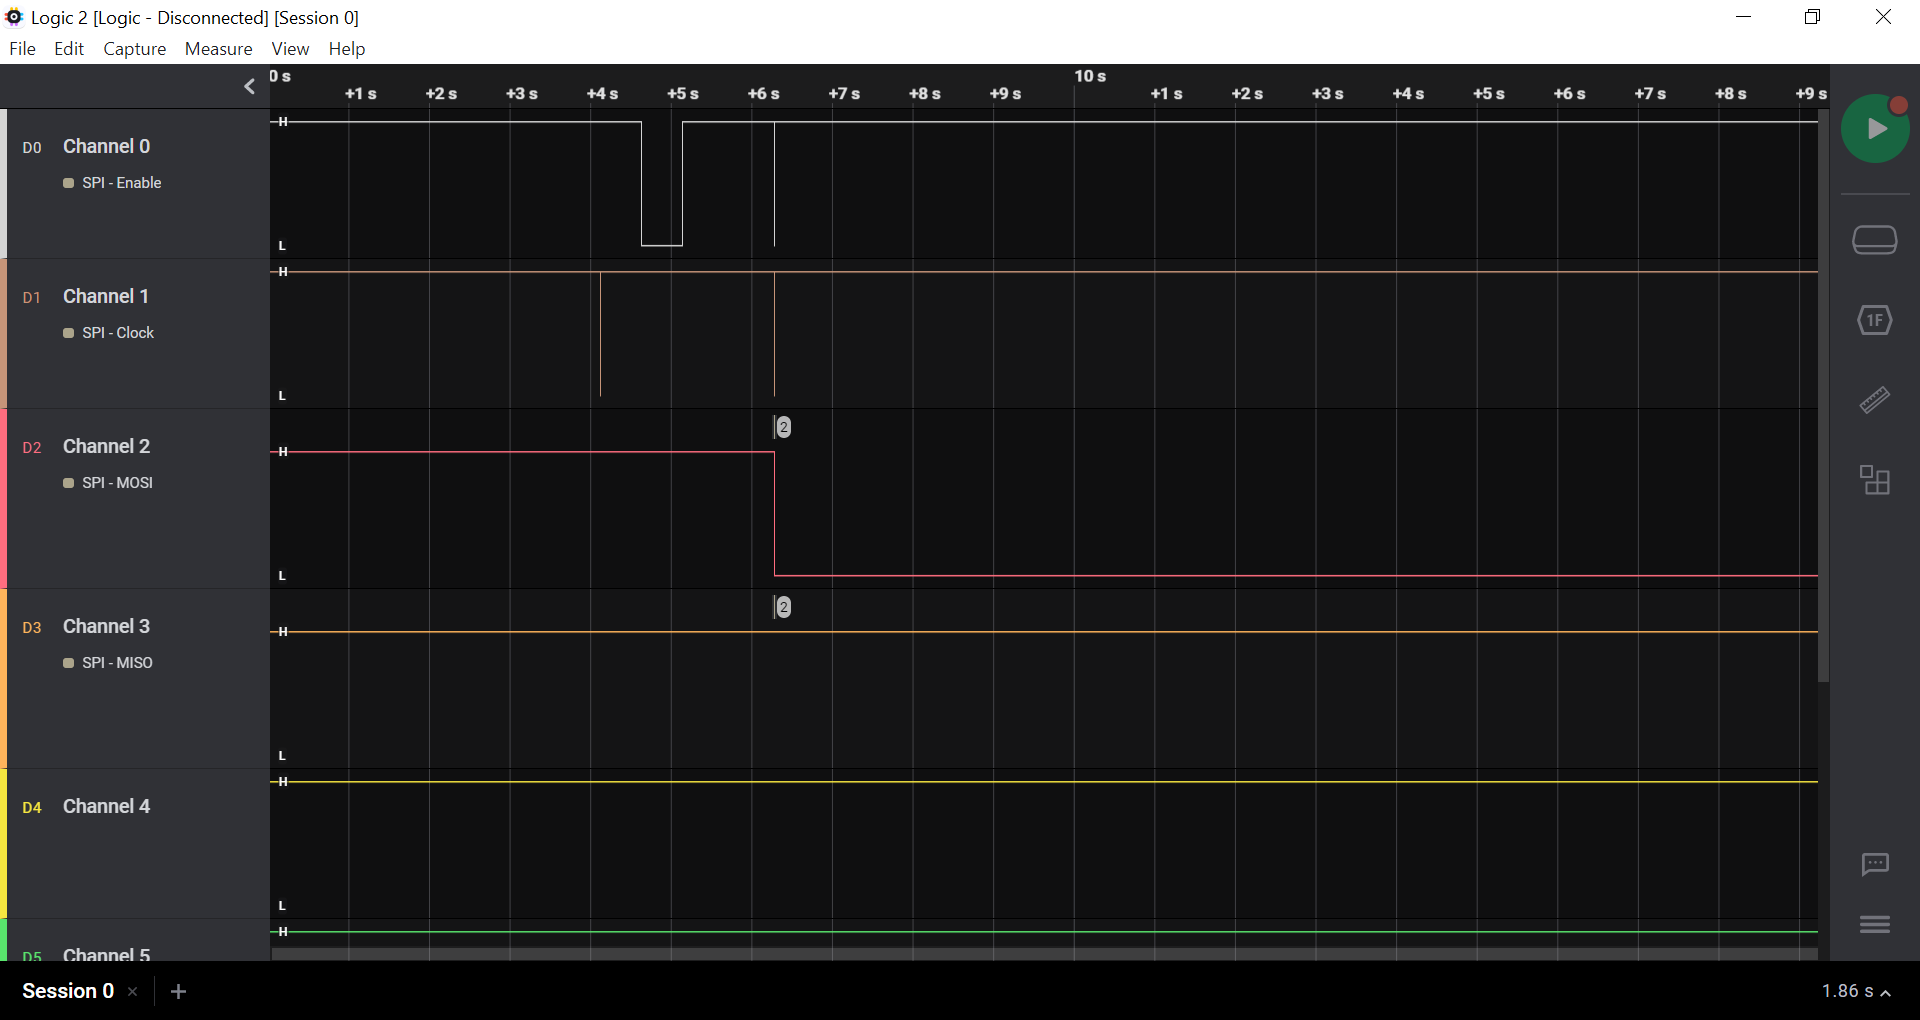Add a new session with the plus button
The image size is (1920, 1020).
click(x=178, y=991)
